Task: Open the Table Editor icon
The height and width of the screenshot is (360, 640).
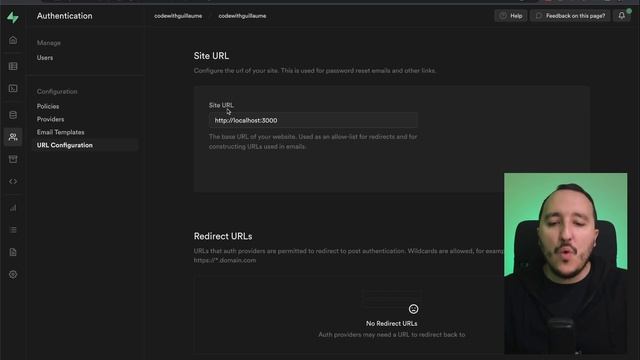Action: (13, 66)
